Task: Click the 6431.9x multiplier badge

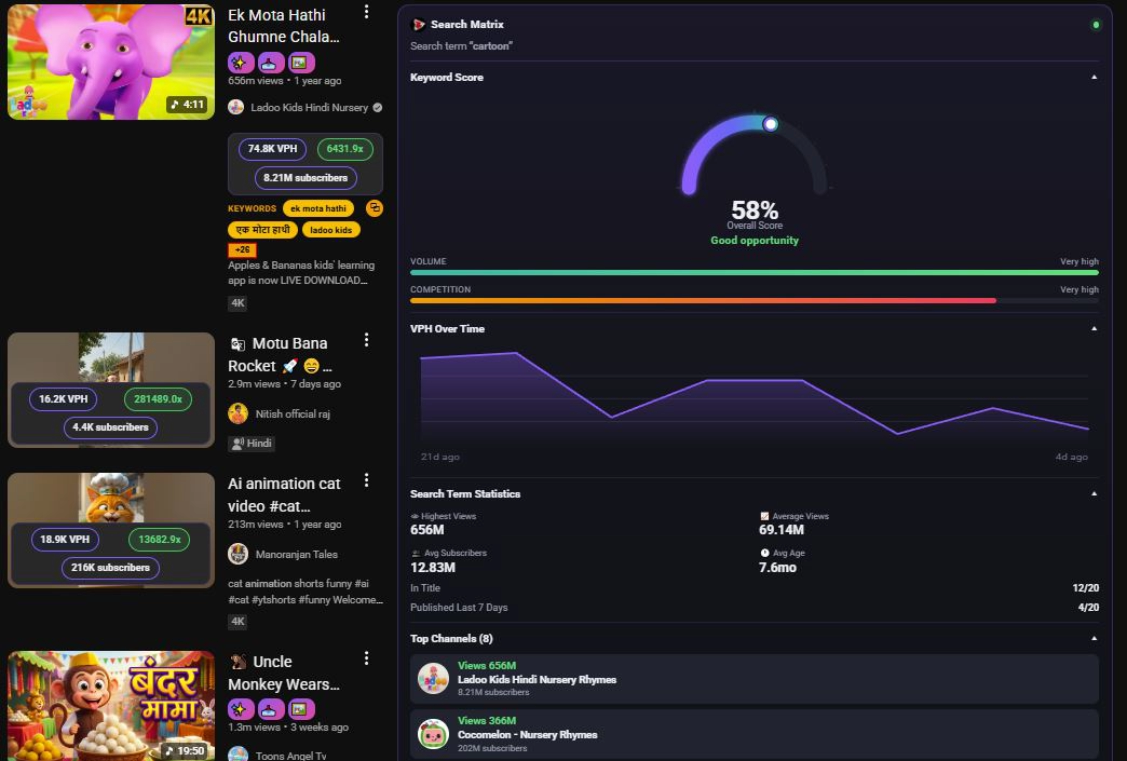Action: click(x=345, y=149)
